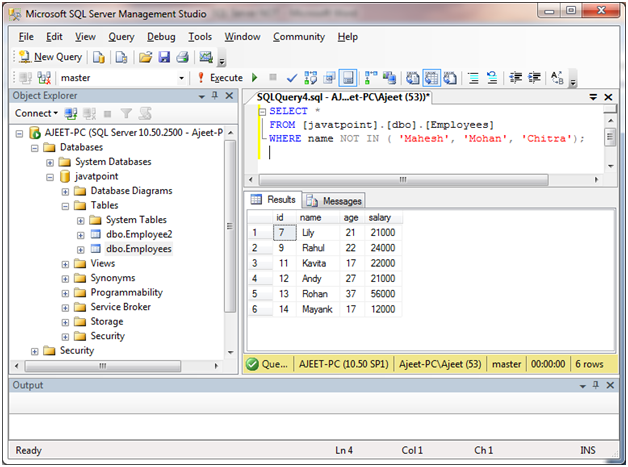
Task: Click the green Debug play icon
Action: click(254, 77)
